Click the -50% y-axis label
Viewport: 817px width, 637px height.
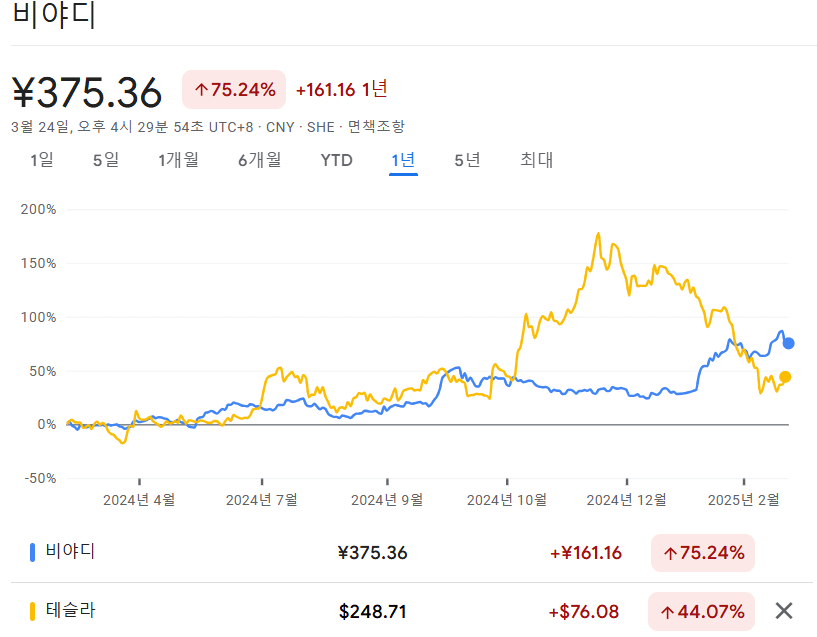41,478
